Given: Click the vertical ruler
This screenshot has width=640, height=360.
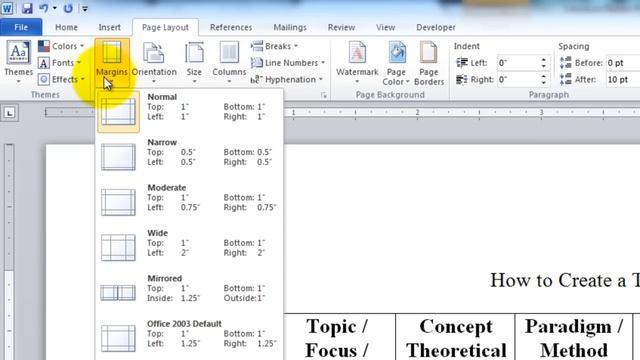Looking at the screenshot, I should (9, 252).
